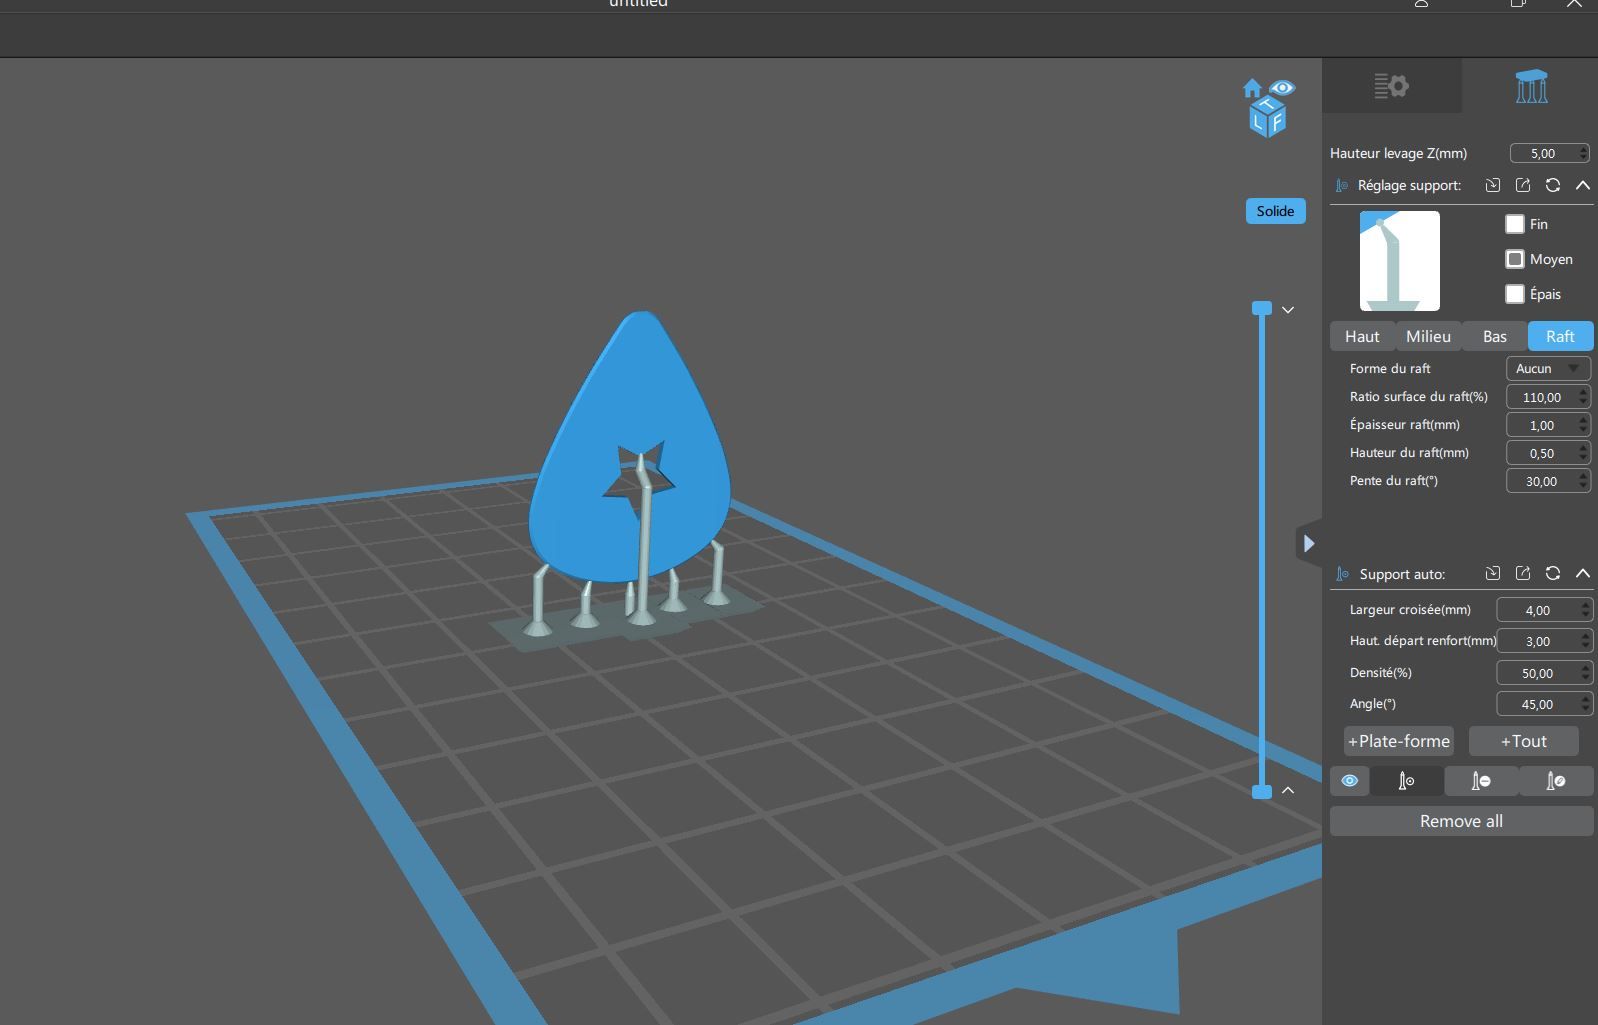Switch to the support tab icon
This screenshot has width=1598, height=1025.
click(1531, 86)
